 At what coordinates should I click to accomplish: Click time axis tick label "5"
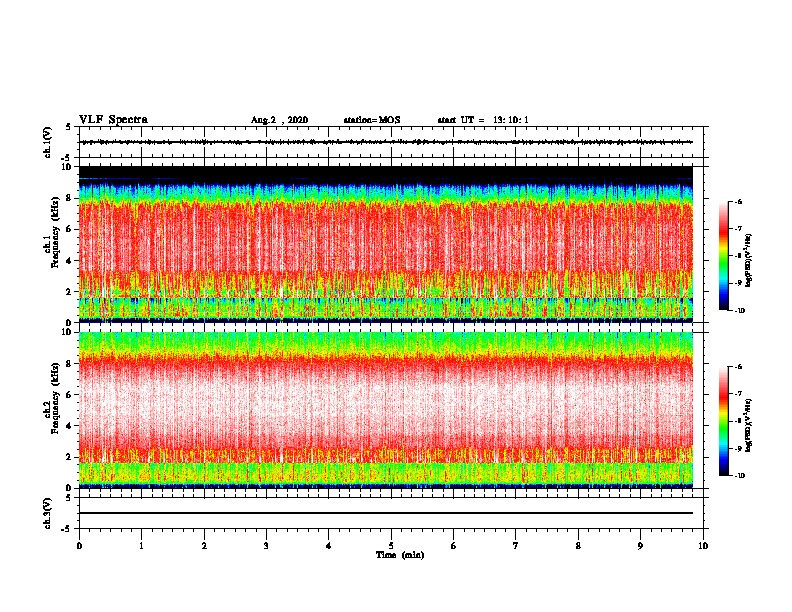(391, 546)
